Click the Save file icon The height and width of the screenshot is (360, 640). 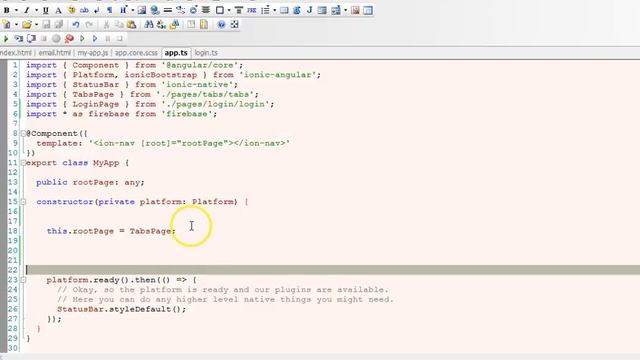46,24
